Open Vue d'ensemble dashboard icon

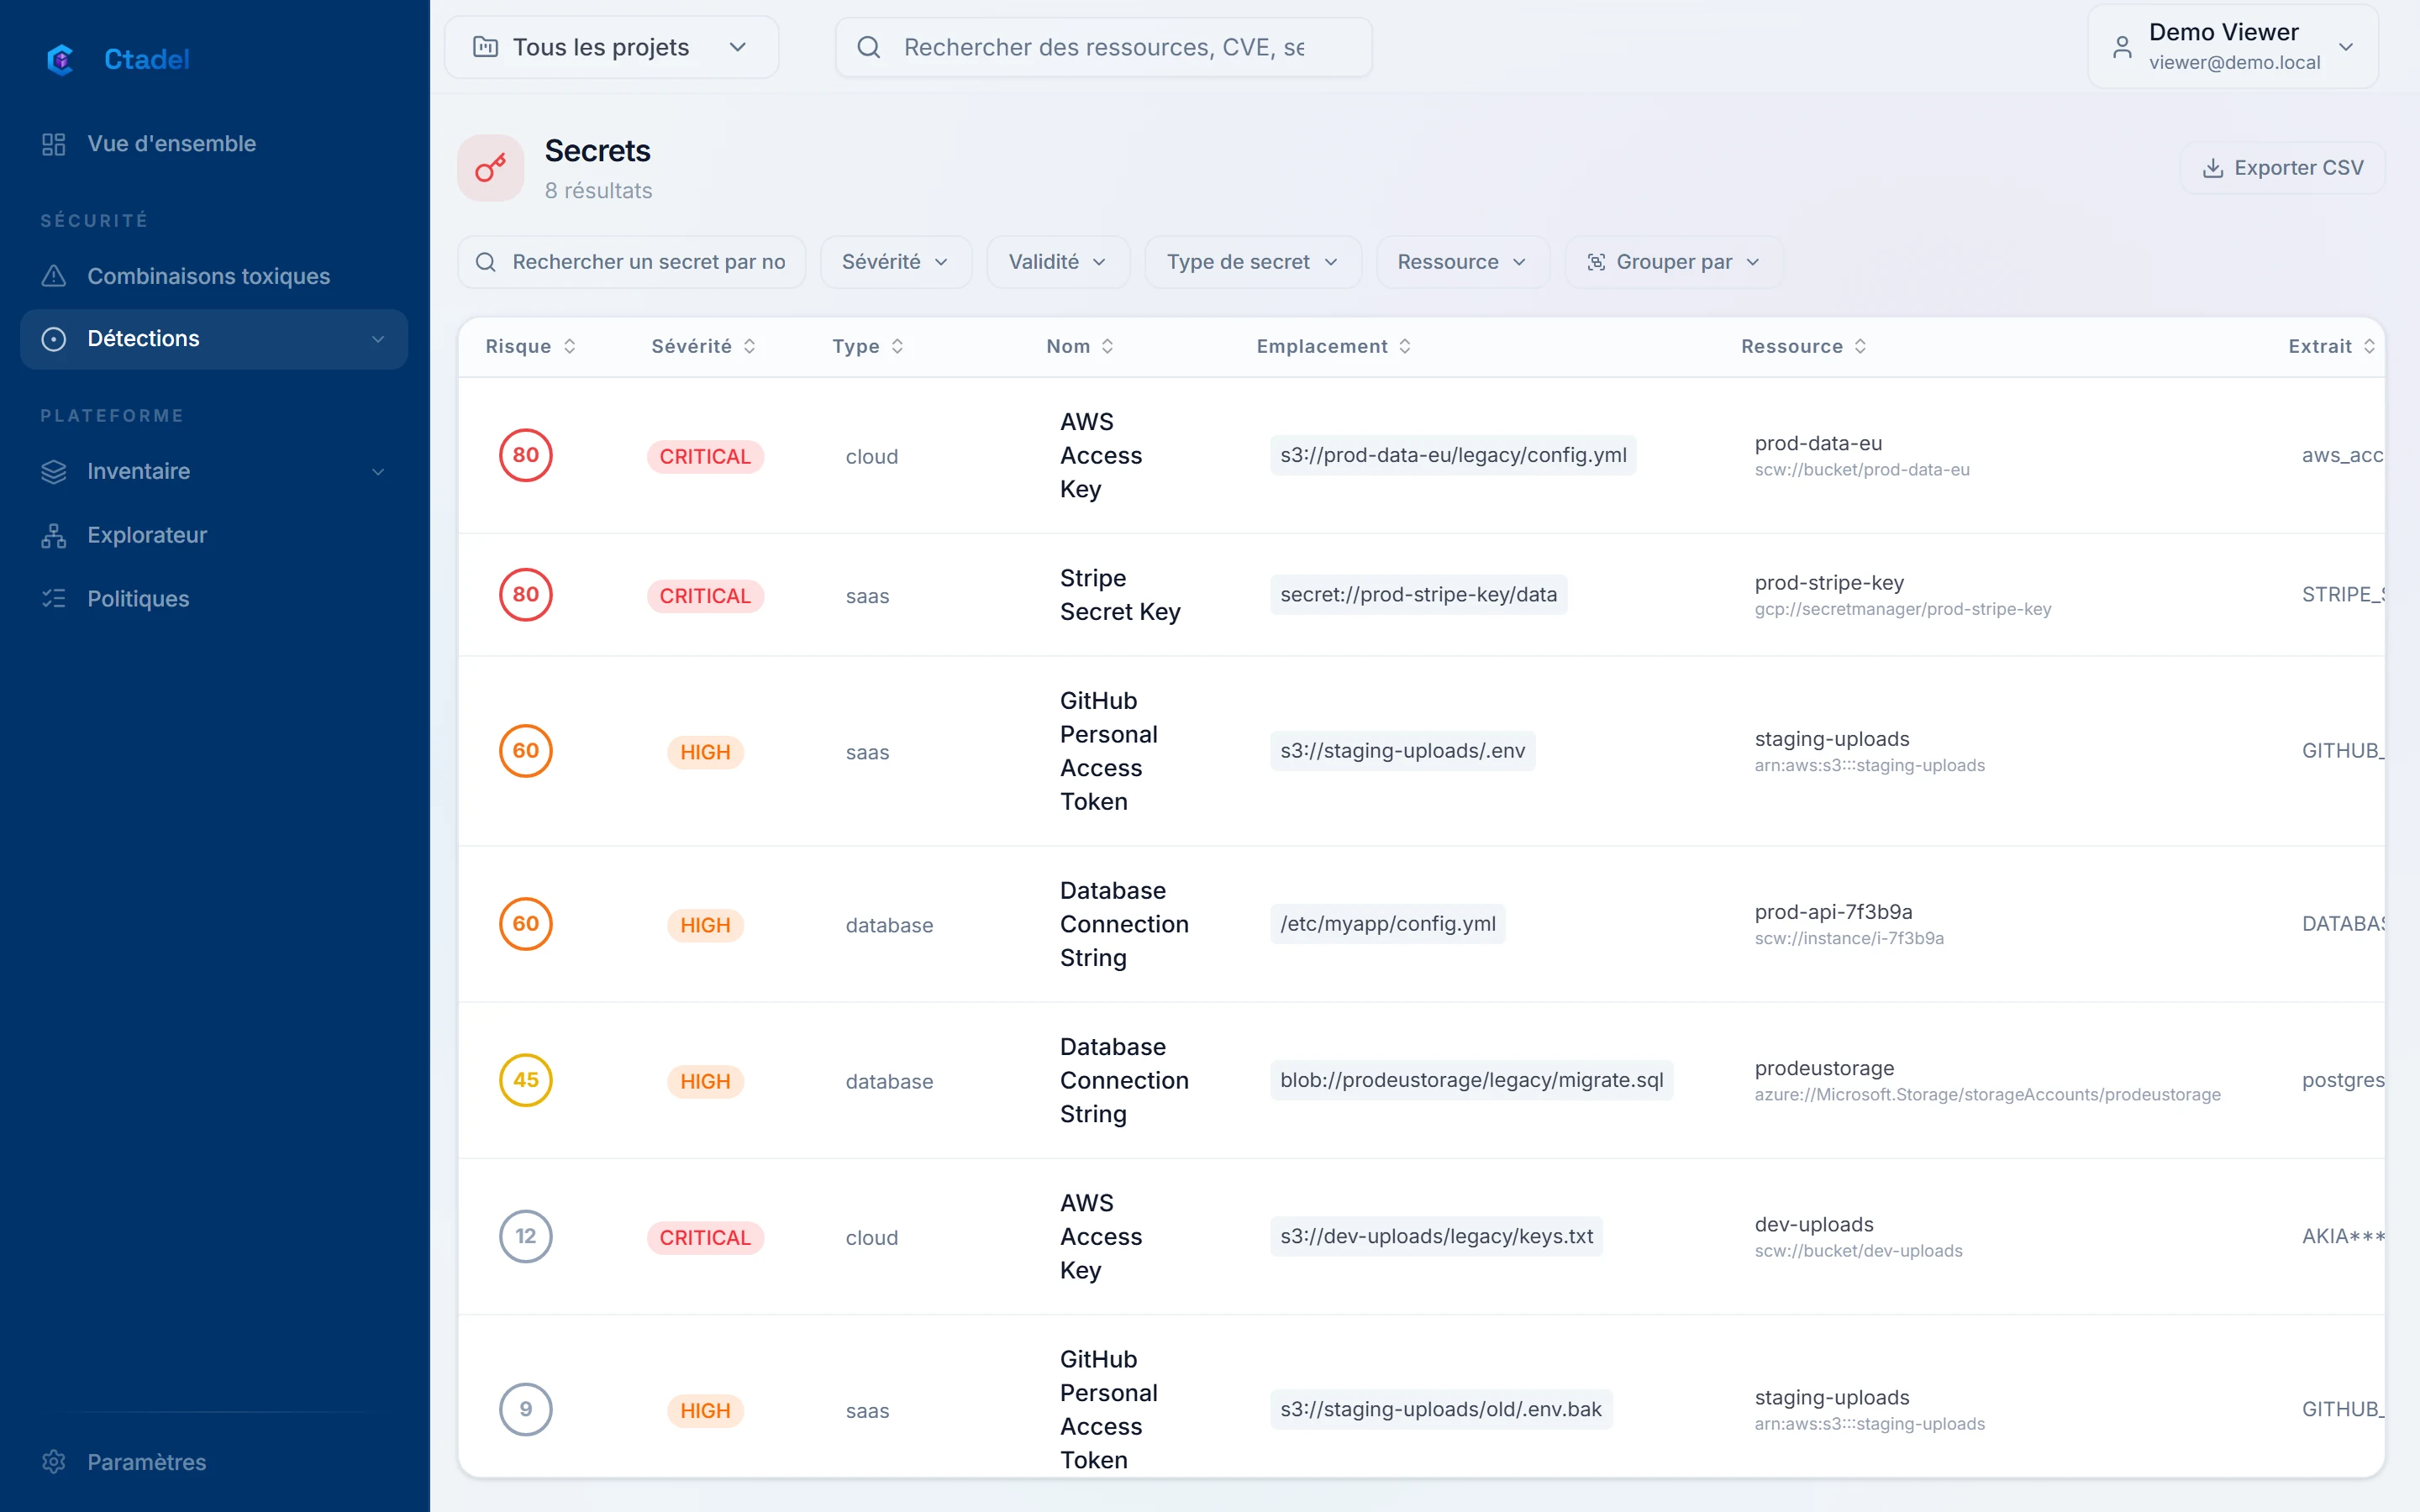54,144
